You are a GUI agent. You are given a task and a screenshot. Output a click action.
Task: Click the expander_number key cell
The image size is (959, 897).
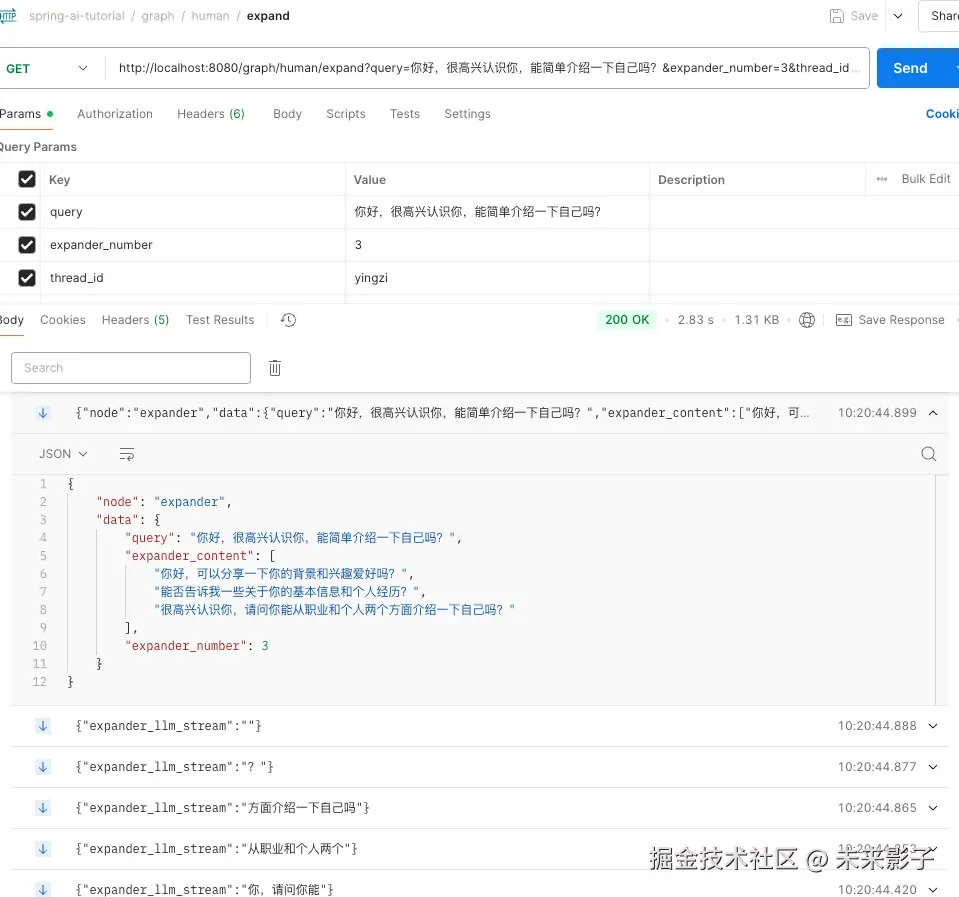[193, 245]
